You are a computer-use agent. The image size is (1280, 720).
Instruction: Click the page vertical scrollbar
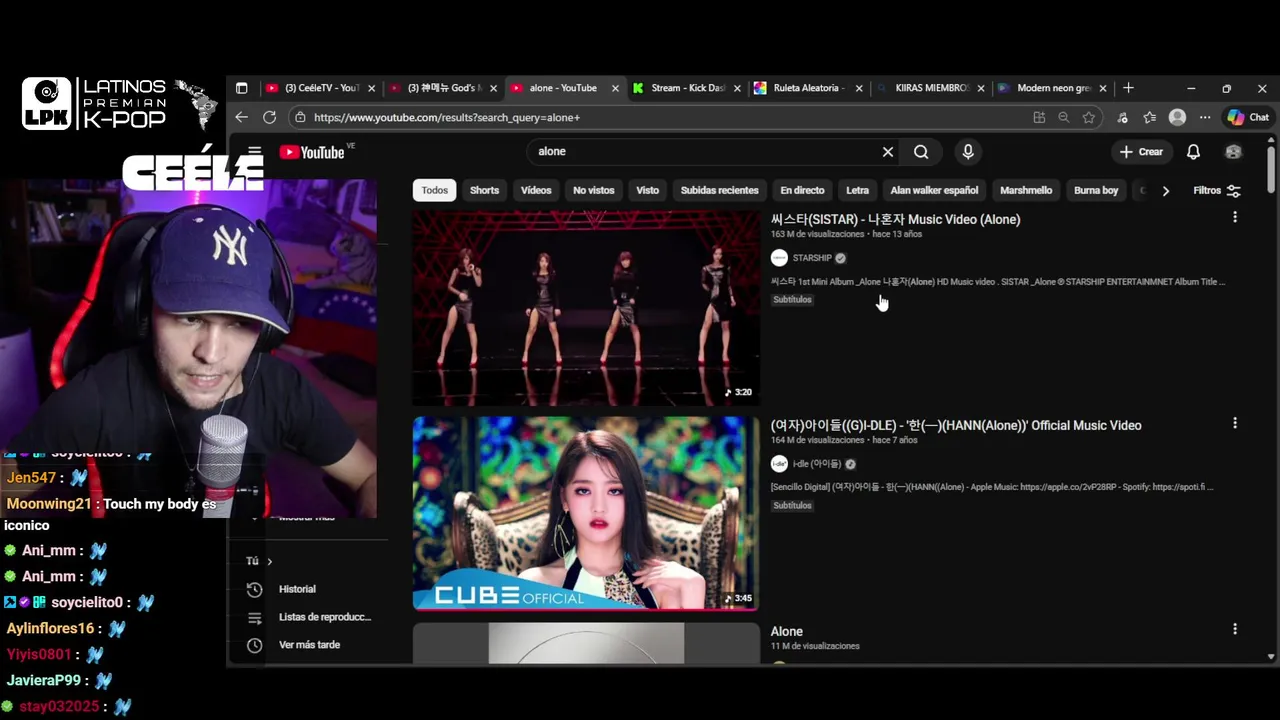pyautogui.click(x=1271, y=170)
